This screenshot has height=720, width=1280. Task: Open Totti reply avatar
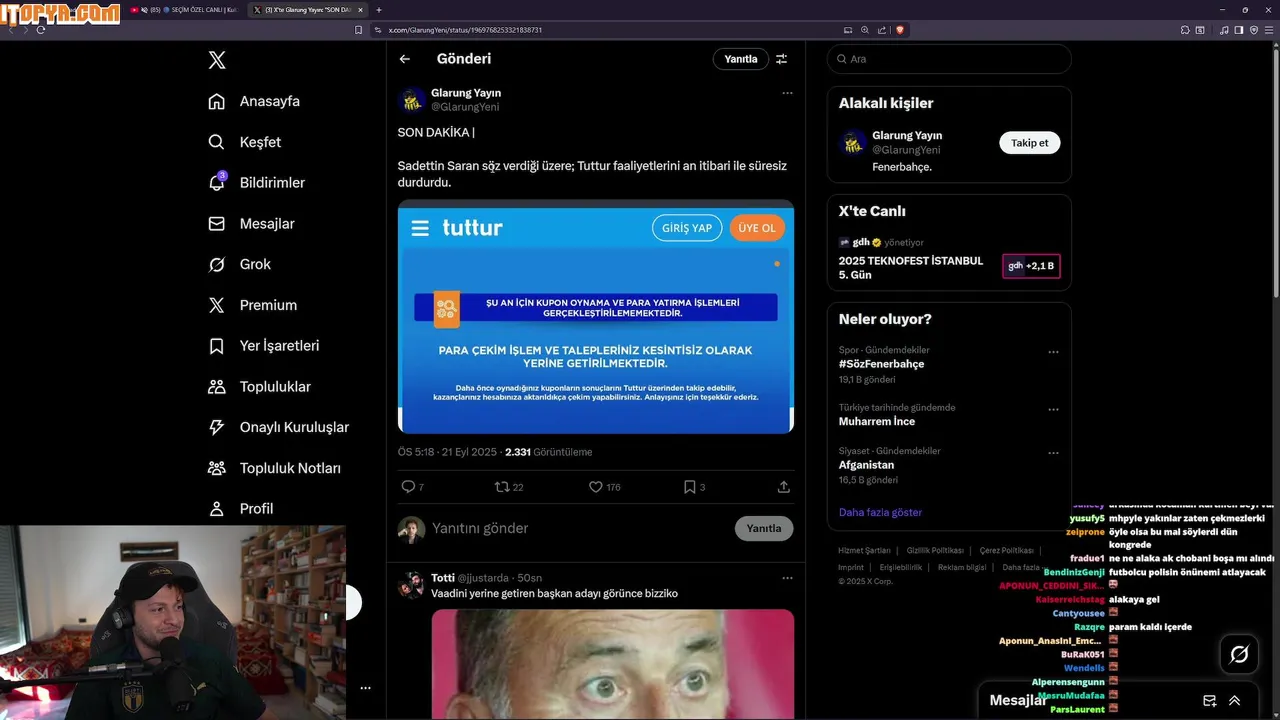411,586
